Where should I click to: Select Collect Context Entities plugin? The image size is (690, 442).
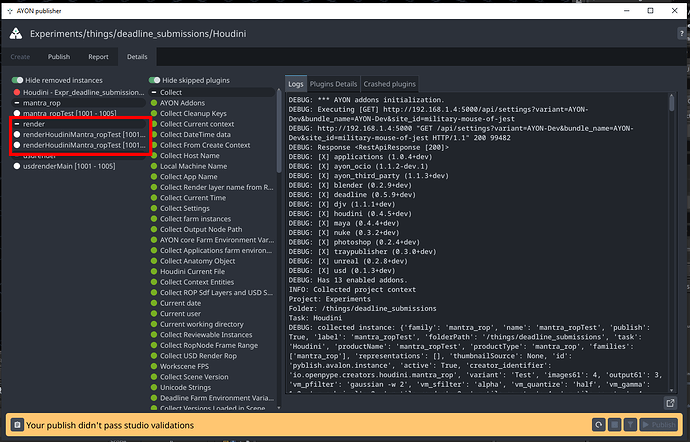212,282
